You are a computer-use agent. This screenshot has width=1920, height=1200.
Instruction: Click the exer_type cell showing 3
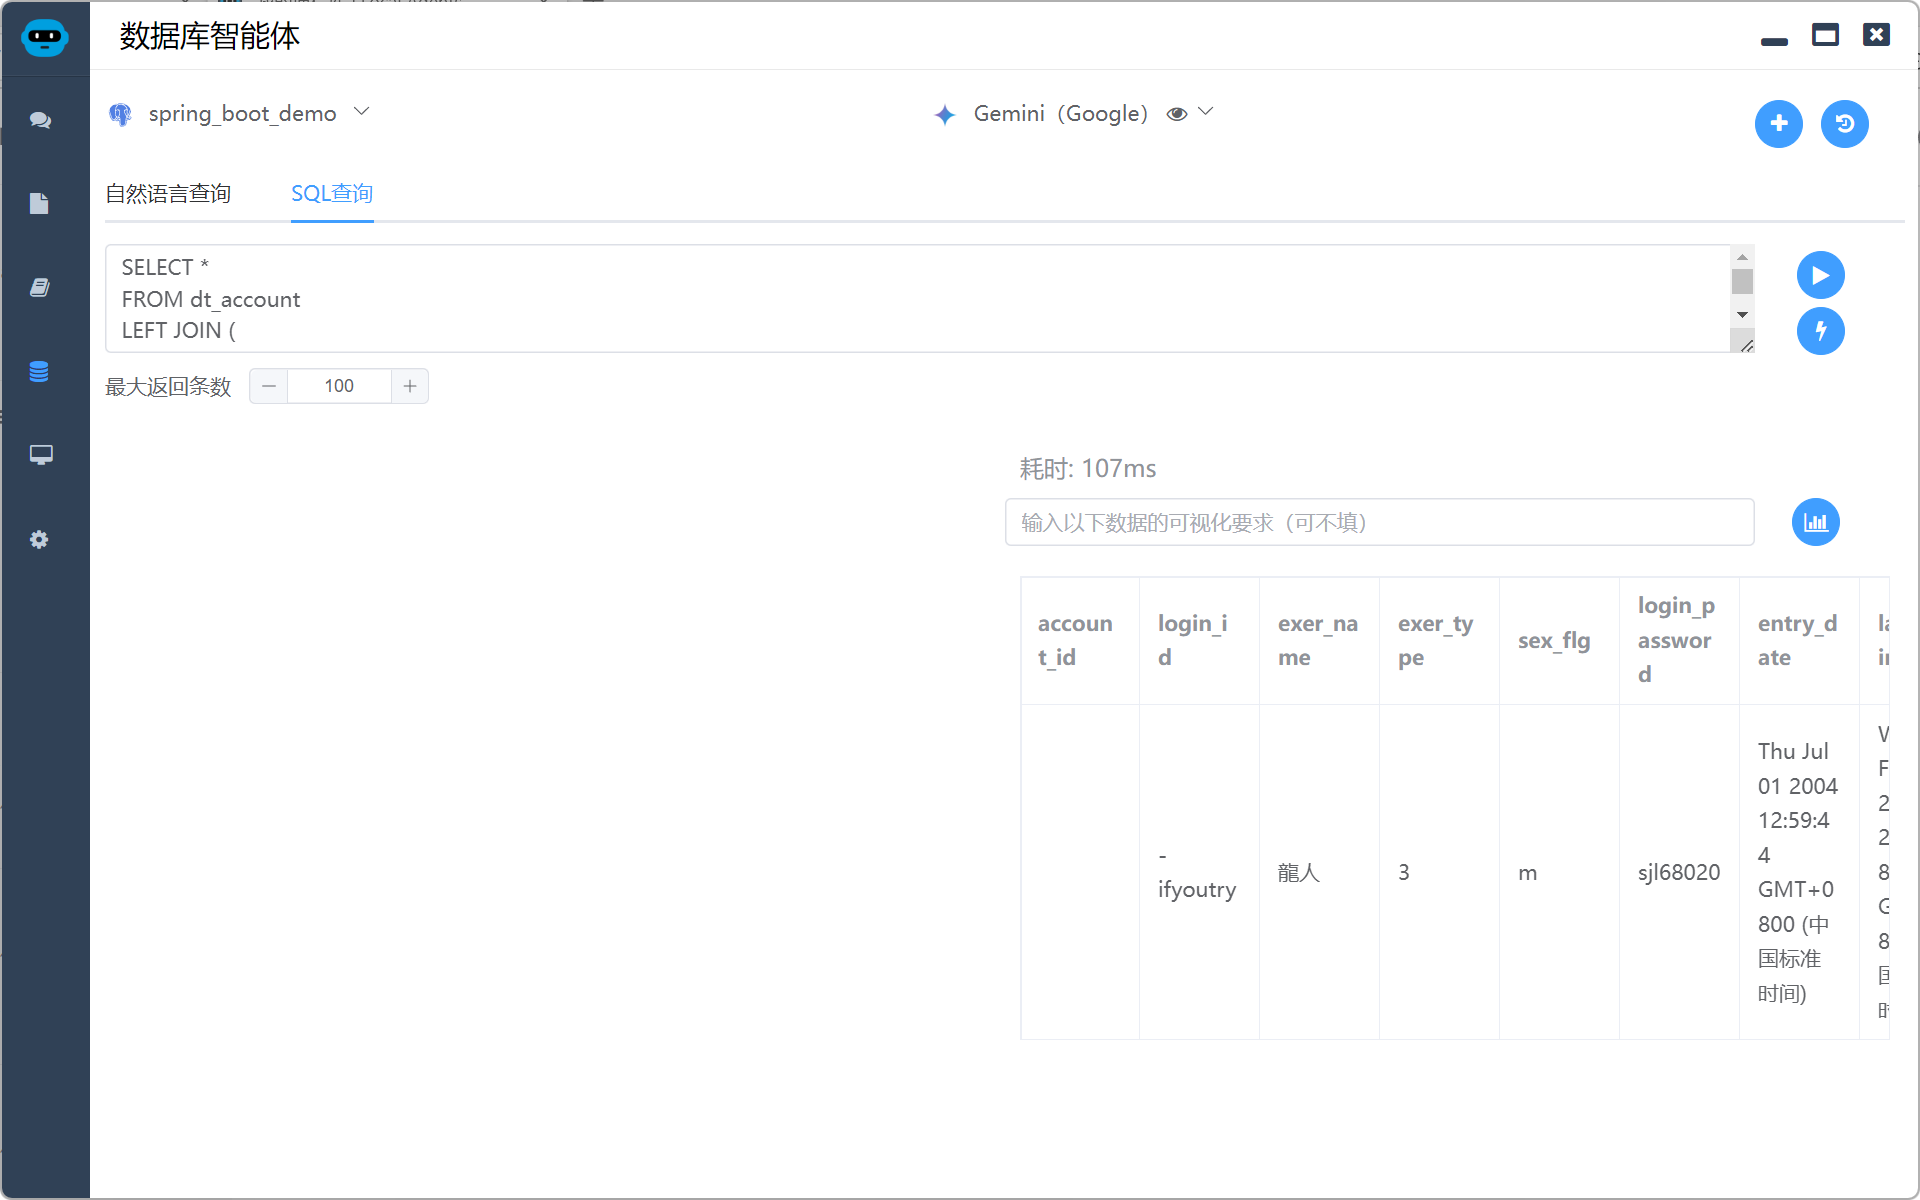(1439, 872)
